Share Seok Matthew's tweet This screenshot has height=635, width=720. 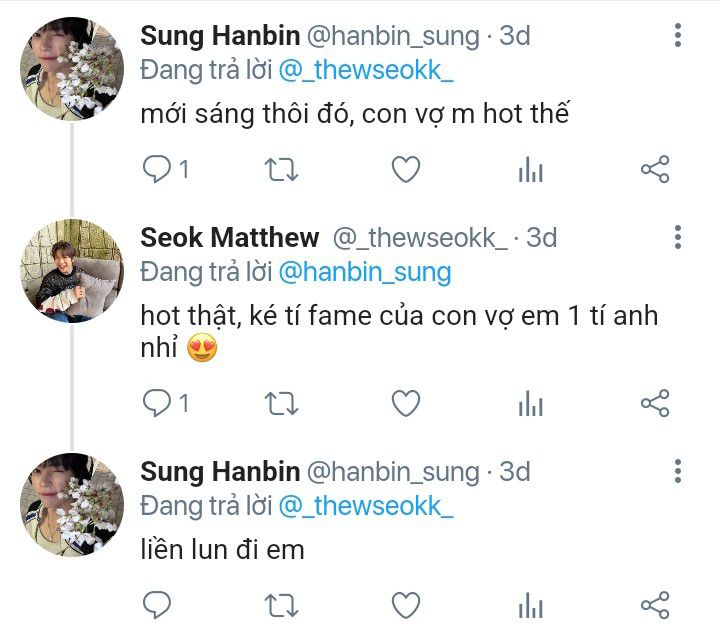point(654,404)
